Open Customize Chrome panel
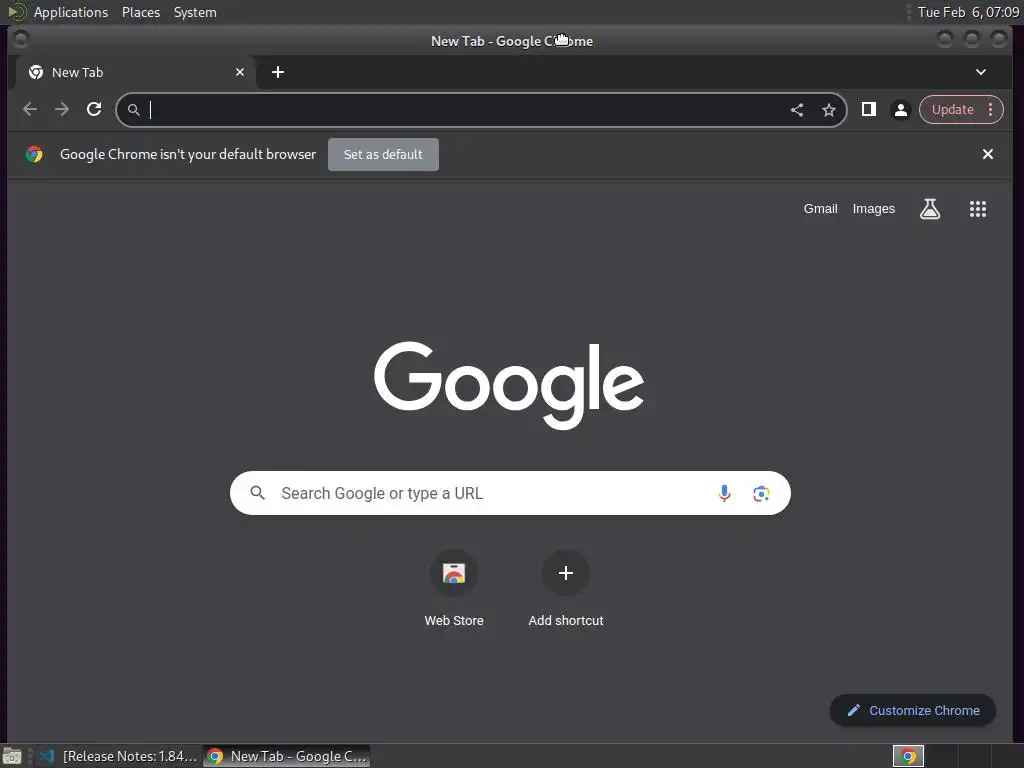The height and width of the screenshot is (768, 1024). [x=913, y=711]
